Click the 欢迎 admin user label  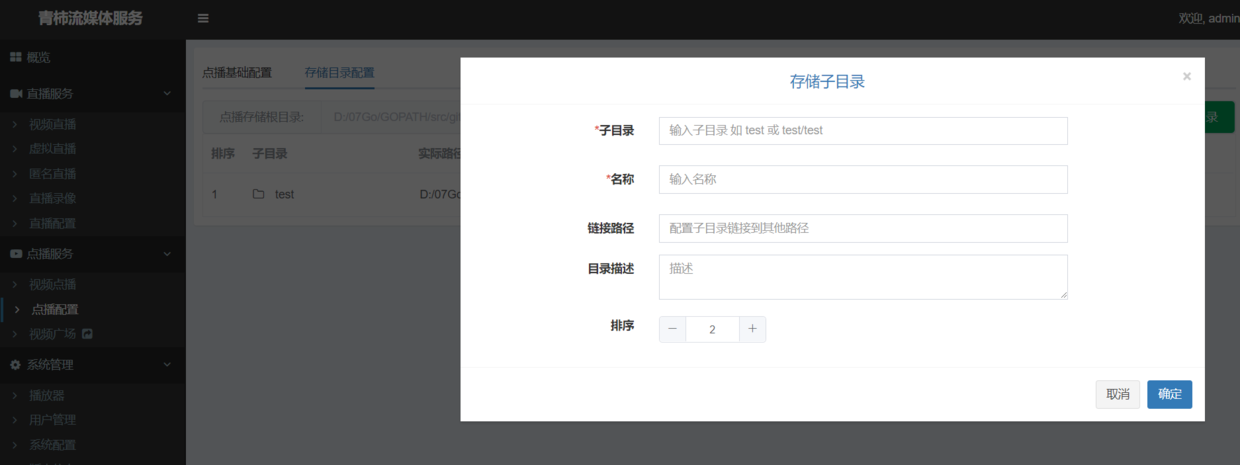point(1209,18)
